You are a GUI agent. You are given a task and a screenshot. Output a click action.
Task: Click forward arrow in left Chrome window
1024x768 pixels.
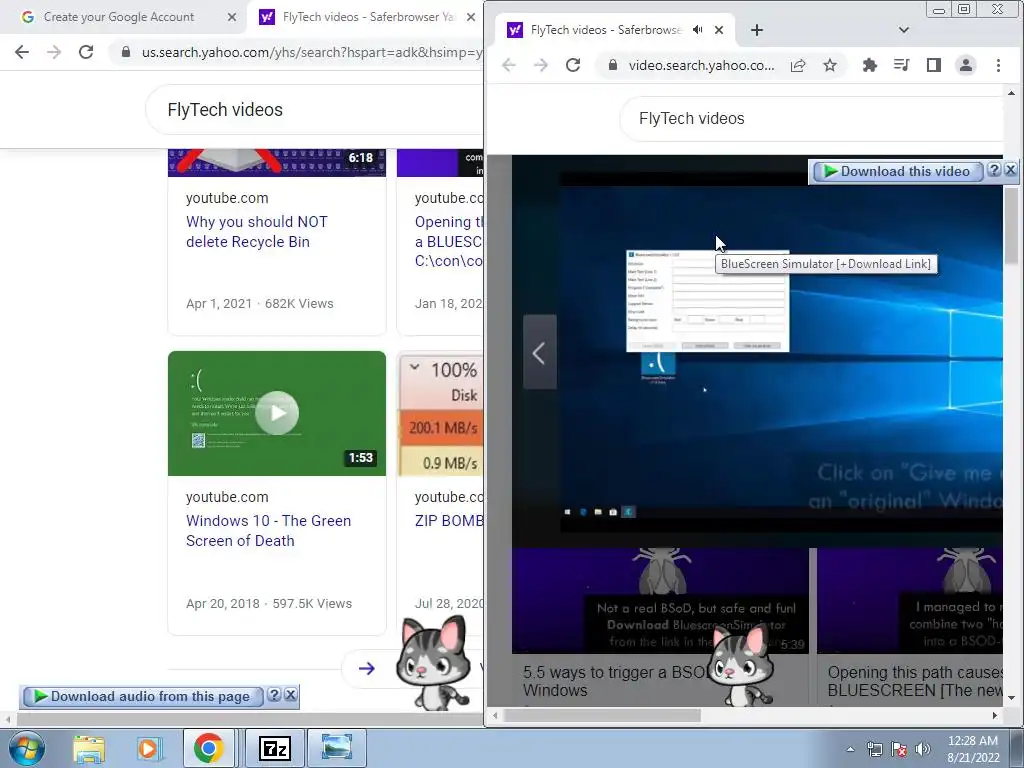54,52
